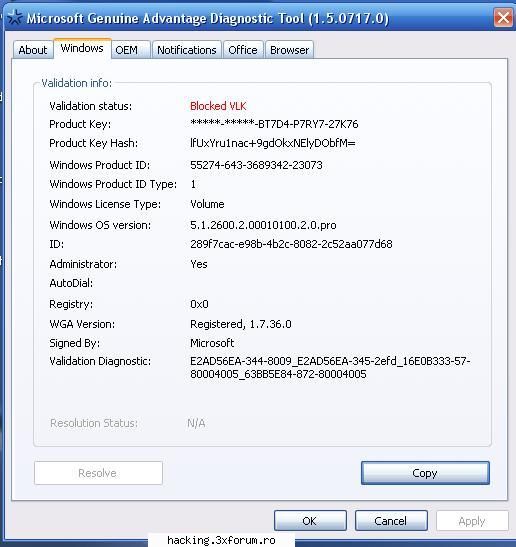Close the Diagnostic Tool window
This screenshot has width=516, height=547.
point(503,17)
